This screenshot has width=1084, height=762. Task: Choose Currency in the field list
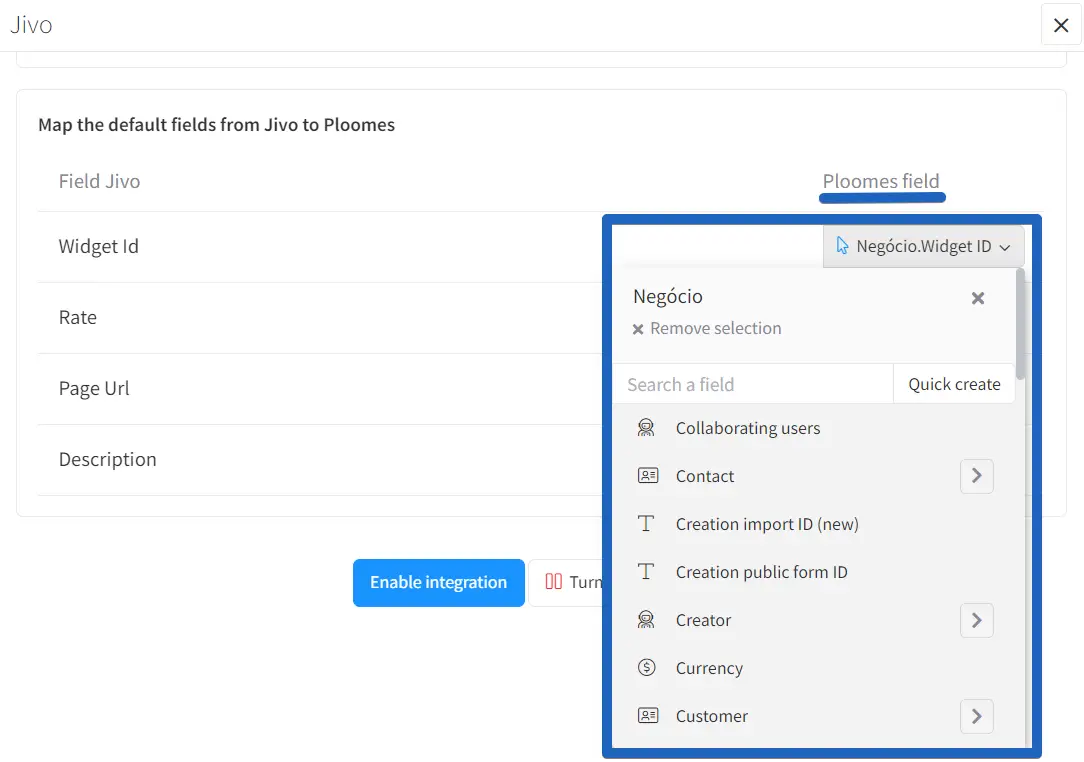709,668
